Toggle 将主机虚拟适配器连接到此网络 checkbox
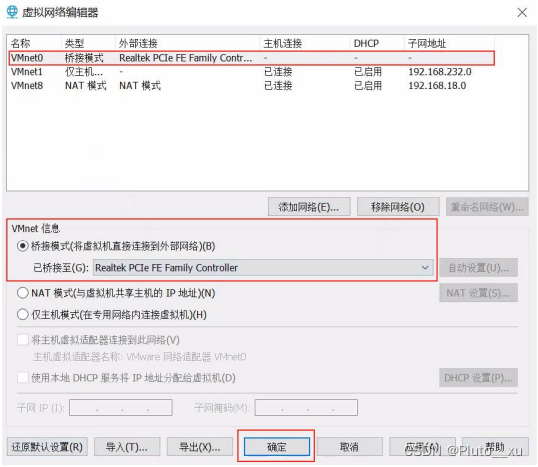The image size is (538, 467). click(x=23, y=340)
